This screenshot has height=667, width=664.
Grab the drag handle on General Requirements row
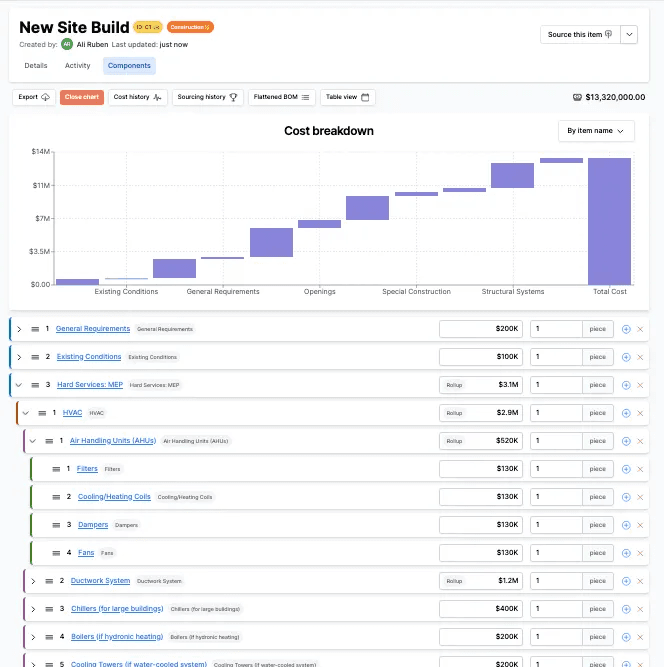click(35, 329)
